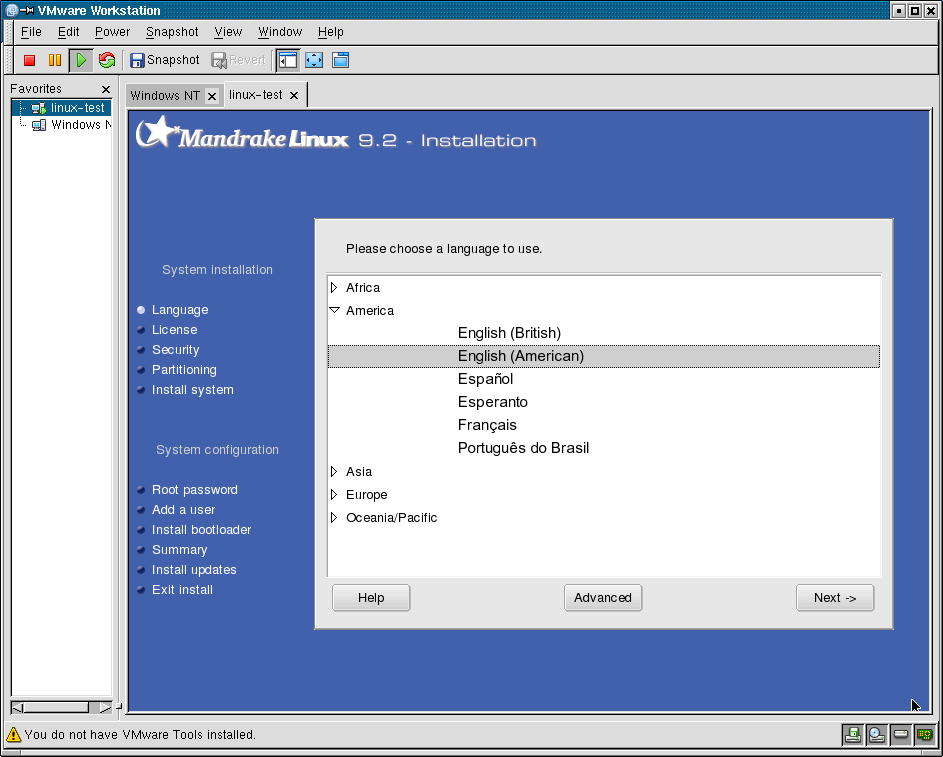The height and width of the screenshot is (757, 943).
Task: Take a Snapshot from the toolbar
Action: [x=165, y=60]
